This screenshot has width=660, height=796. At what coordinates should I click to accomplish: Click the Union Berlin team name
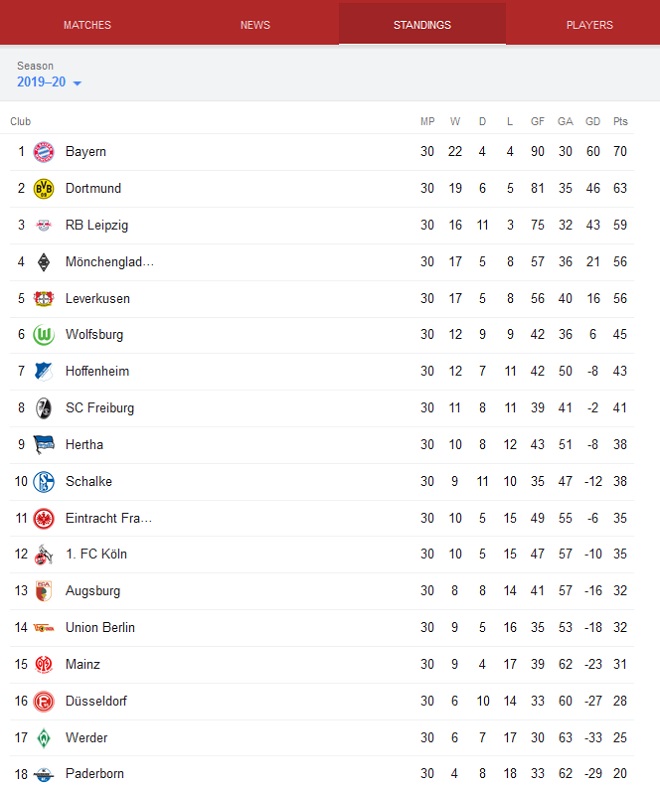point(100,628)
